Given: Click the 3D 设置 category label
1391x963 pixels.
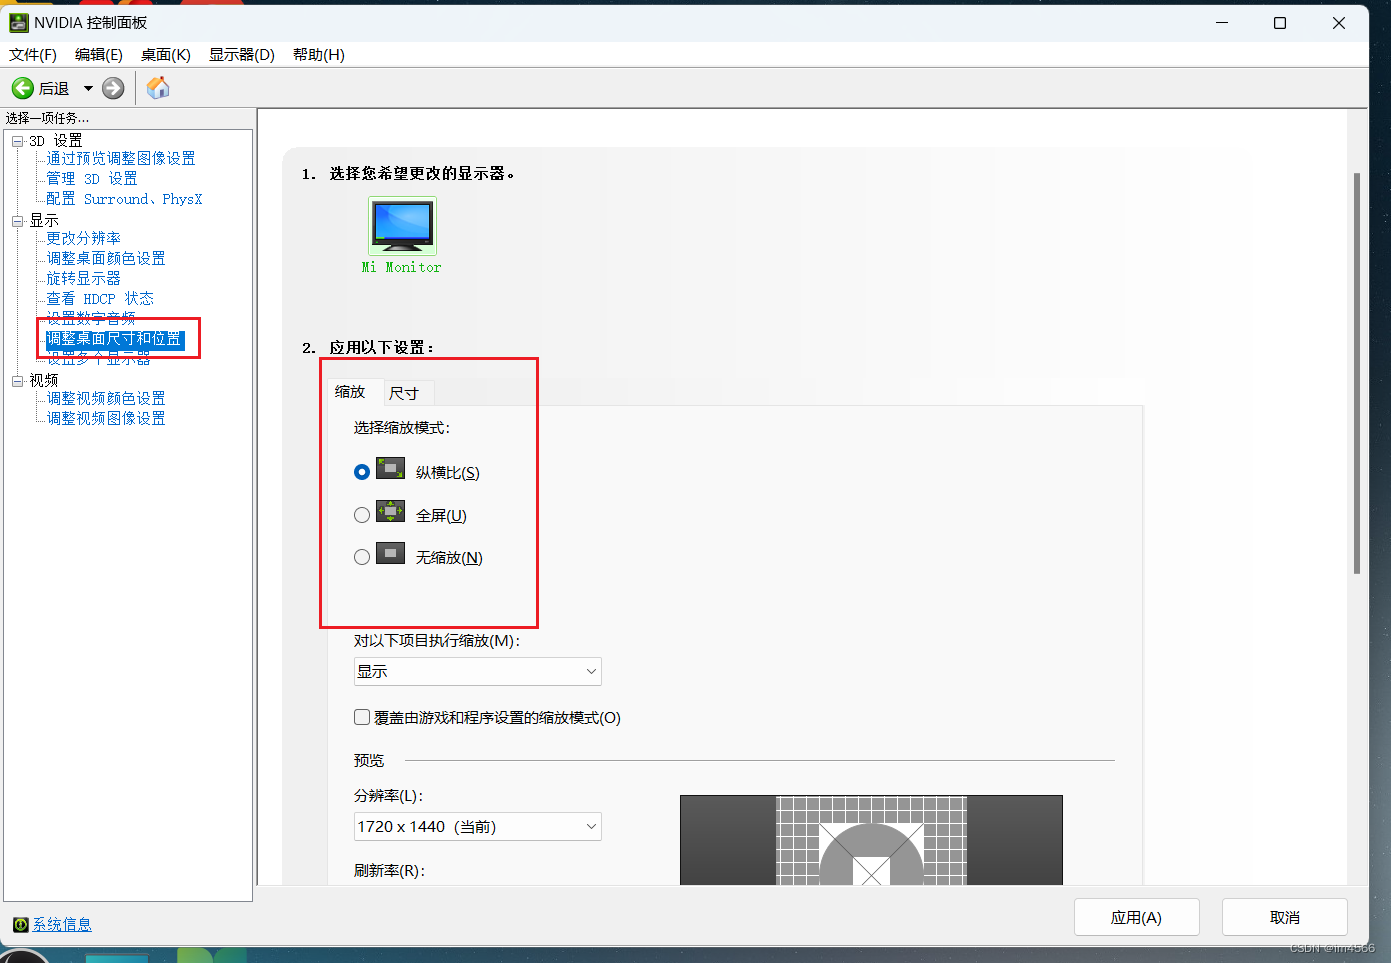Looking at the screenshot, I should point(56,140).
